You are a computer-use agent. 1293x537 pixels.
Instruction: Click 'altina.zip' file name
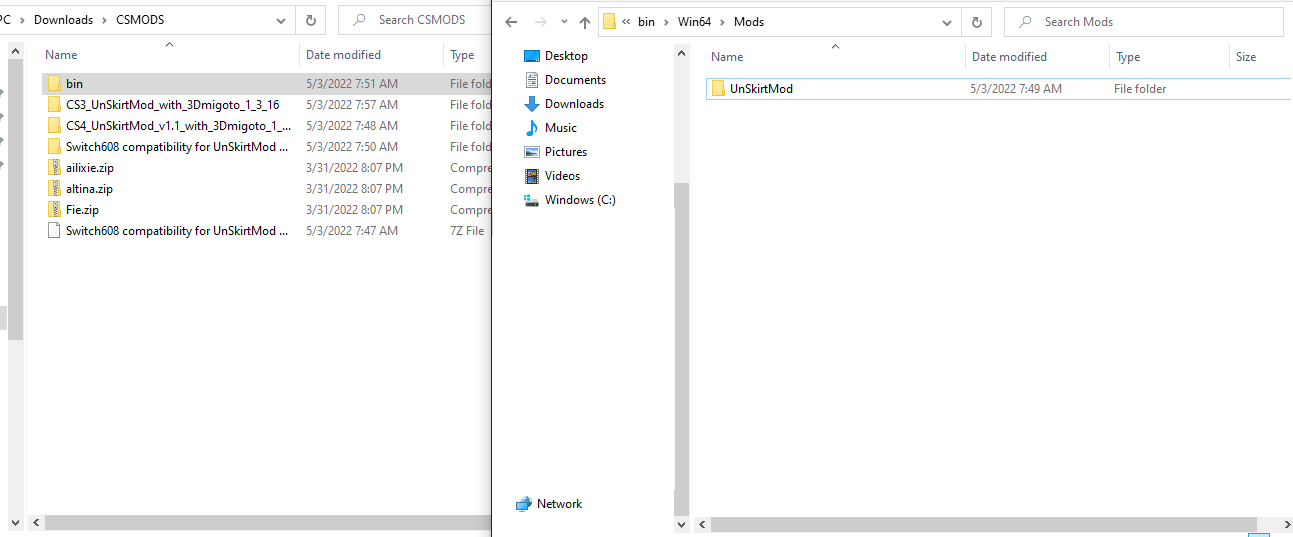coord(89,189)
